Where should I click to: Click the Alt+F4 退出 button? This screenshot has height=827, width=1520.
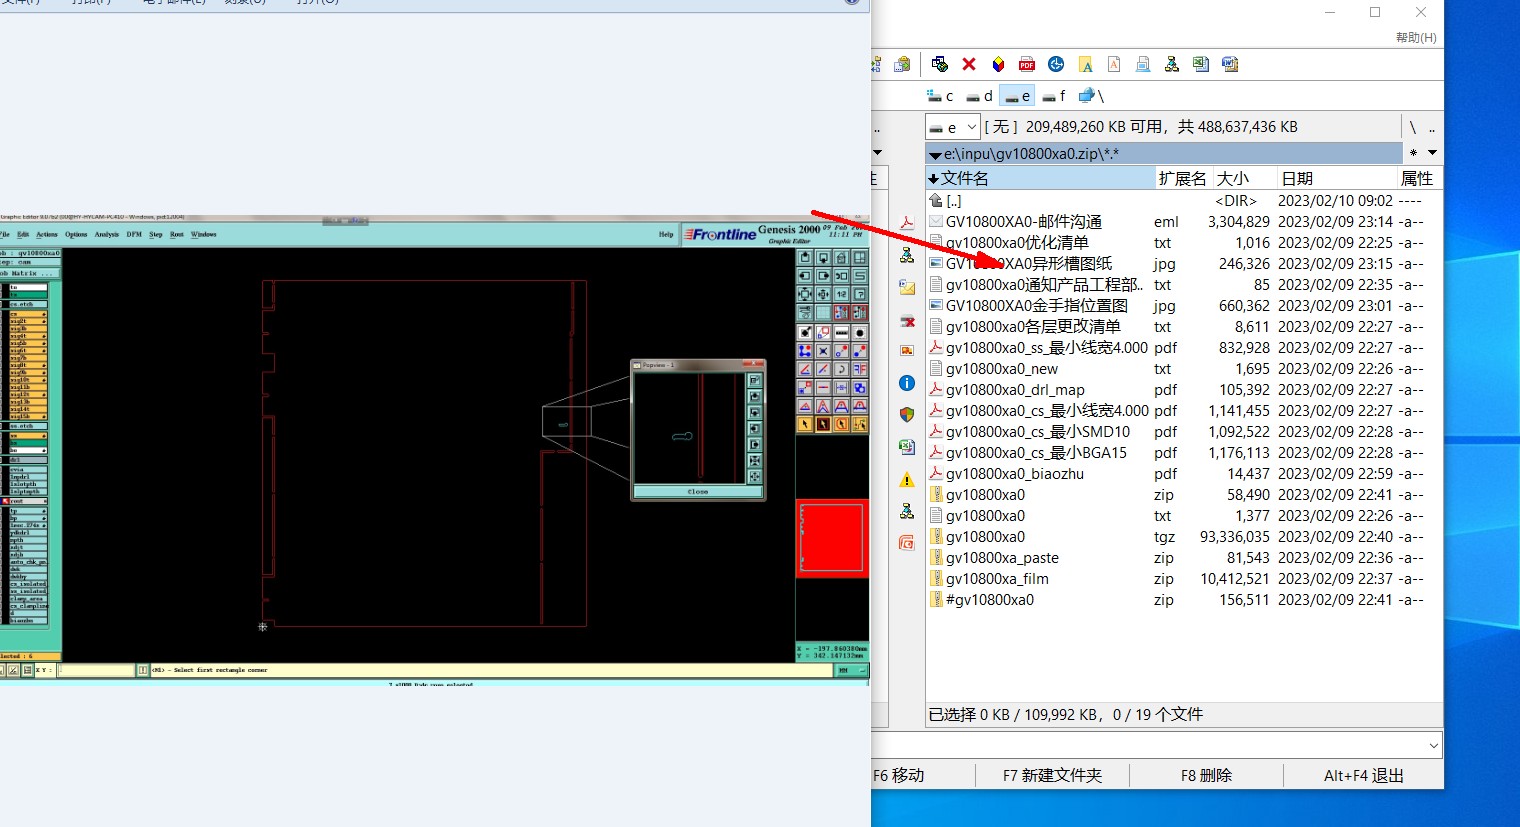[x=1363, y=775]
